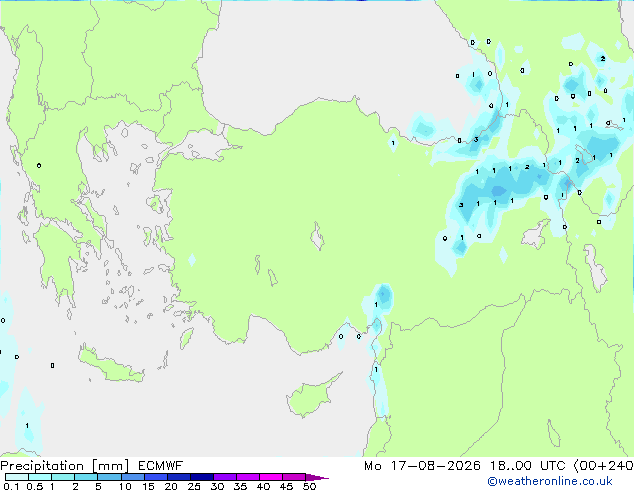Click the "UTC" time zone text

click(x=552, y=466)
